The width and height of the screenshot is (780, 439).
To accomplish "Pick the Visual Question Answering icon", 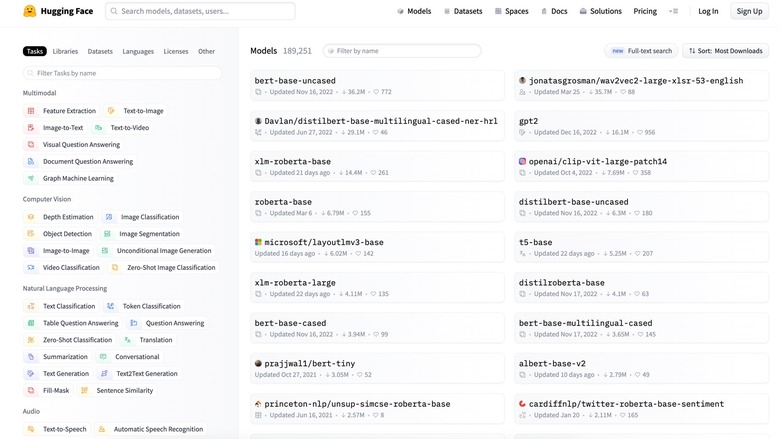I will tap(31, 145).
